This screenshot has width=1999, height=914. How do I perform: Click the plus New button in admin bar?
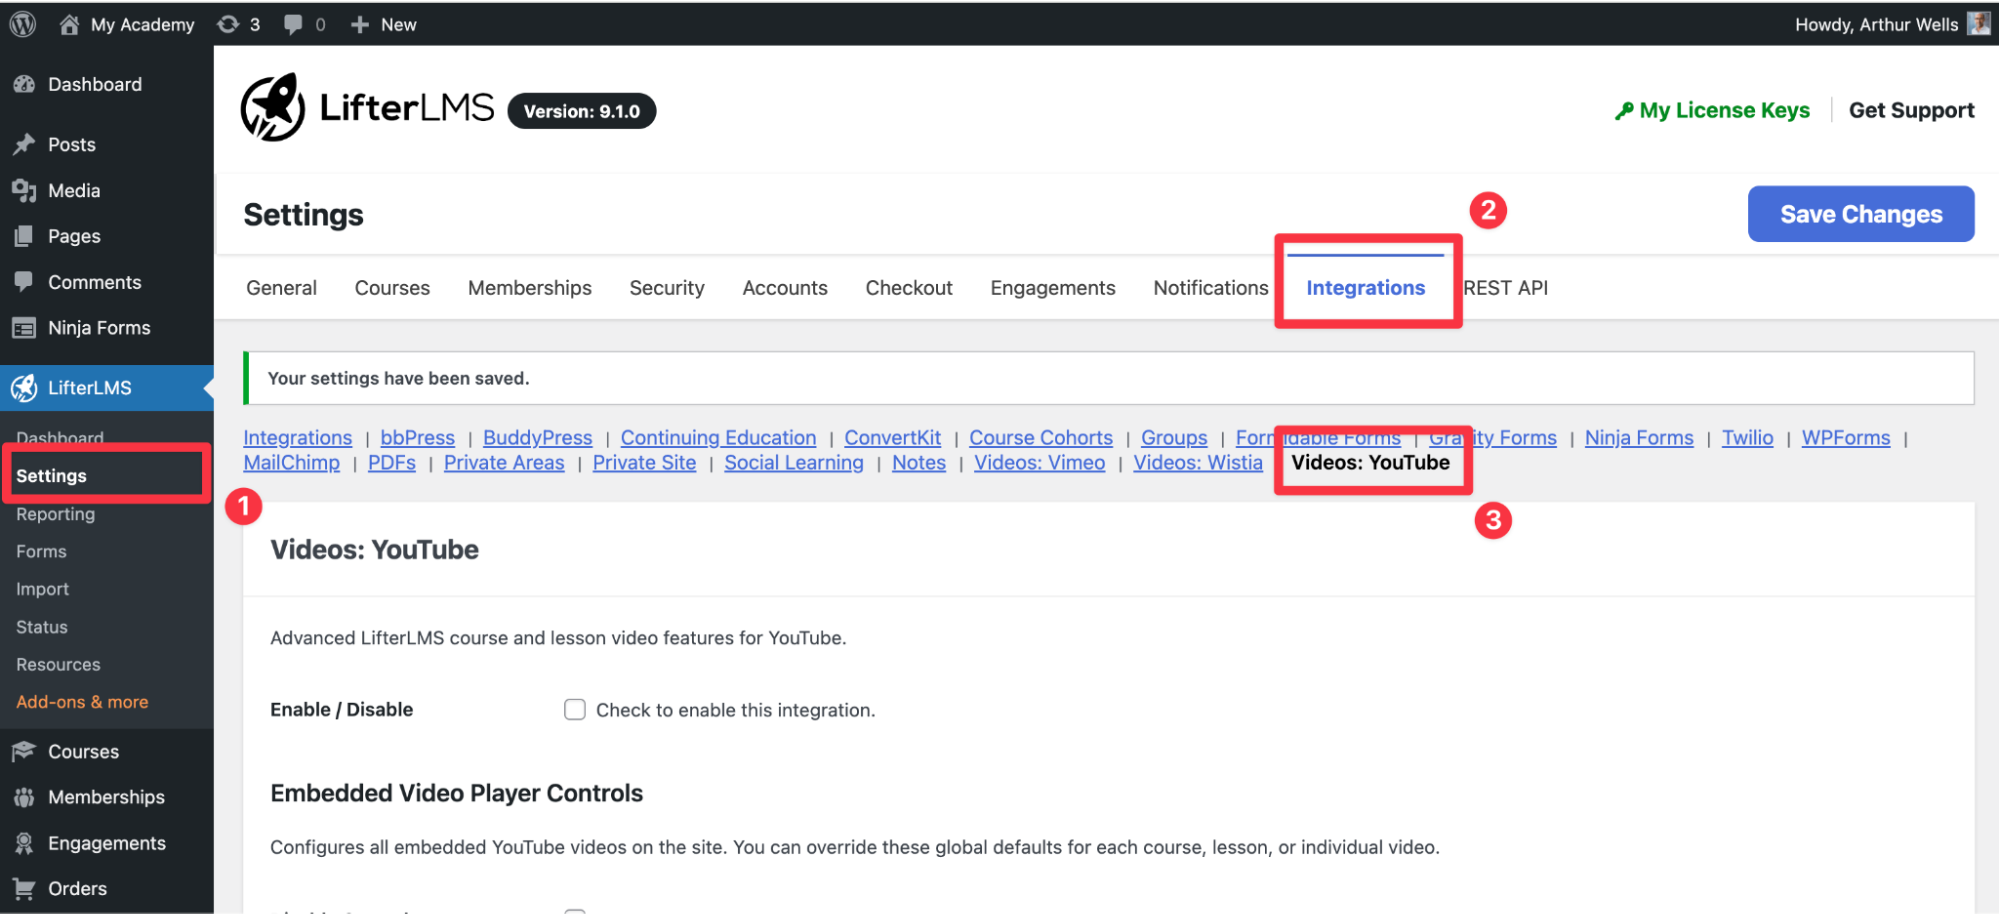pos(384,24)
